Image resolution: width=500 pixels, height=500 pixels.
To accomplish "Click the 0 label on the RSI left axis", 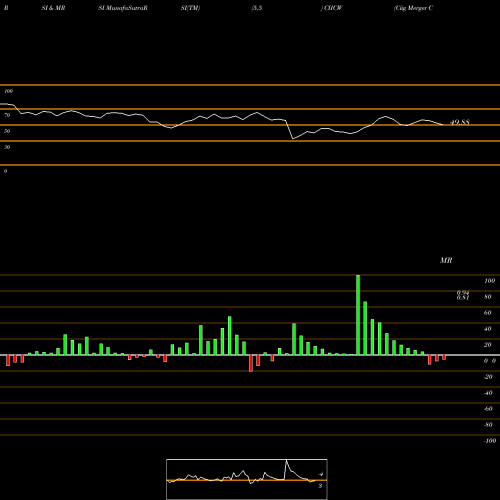I will tap(5, 171).
